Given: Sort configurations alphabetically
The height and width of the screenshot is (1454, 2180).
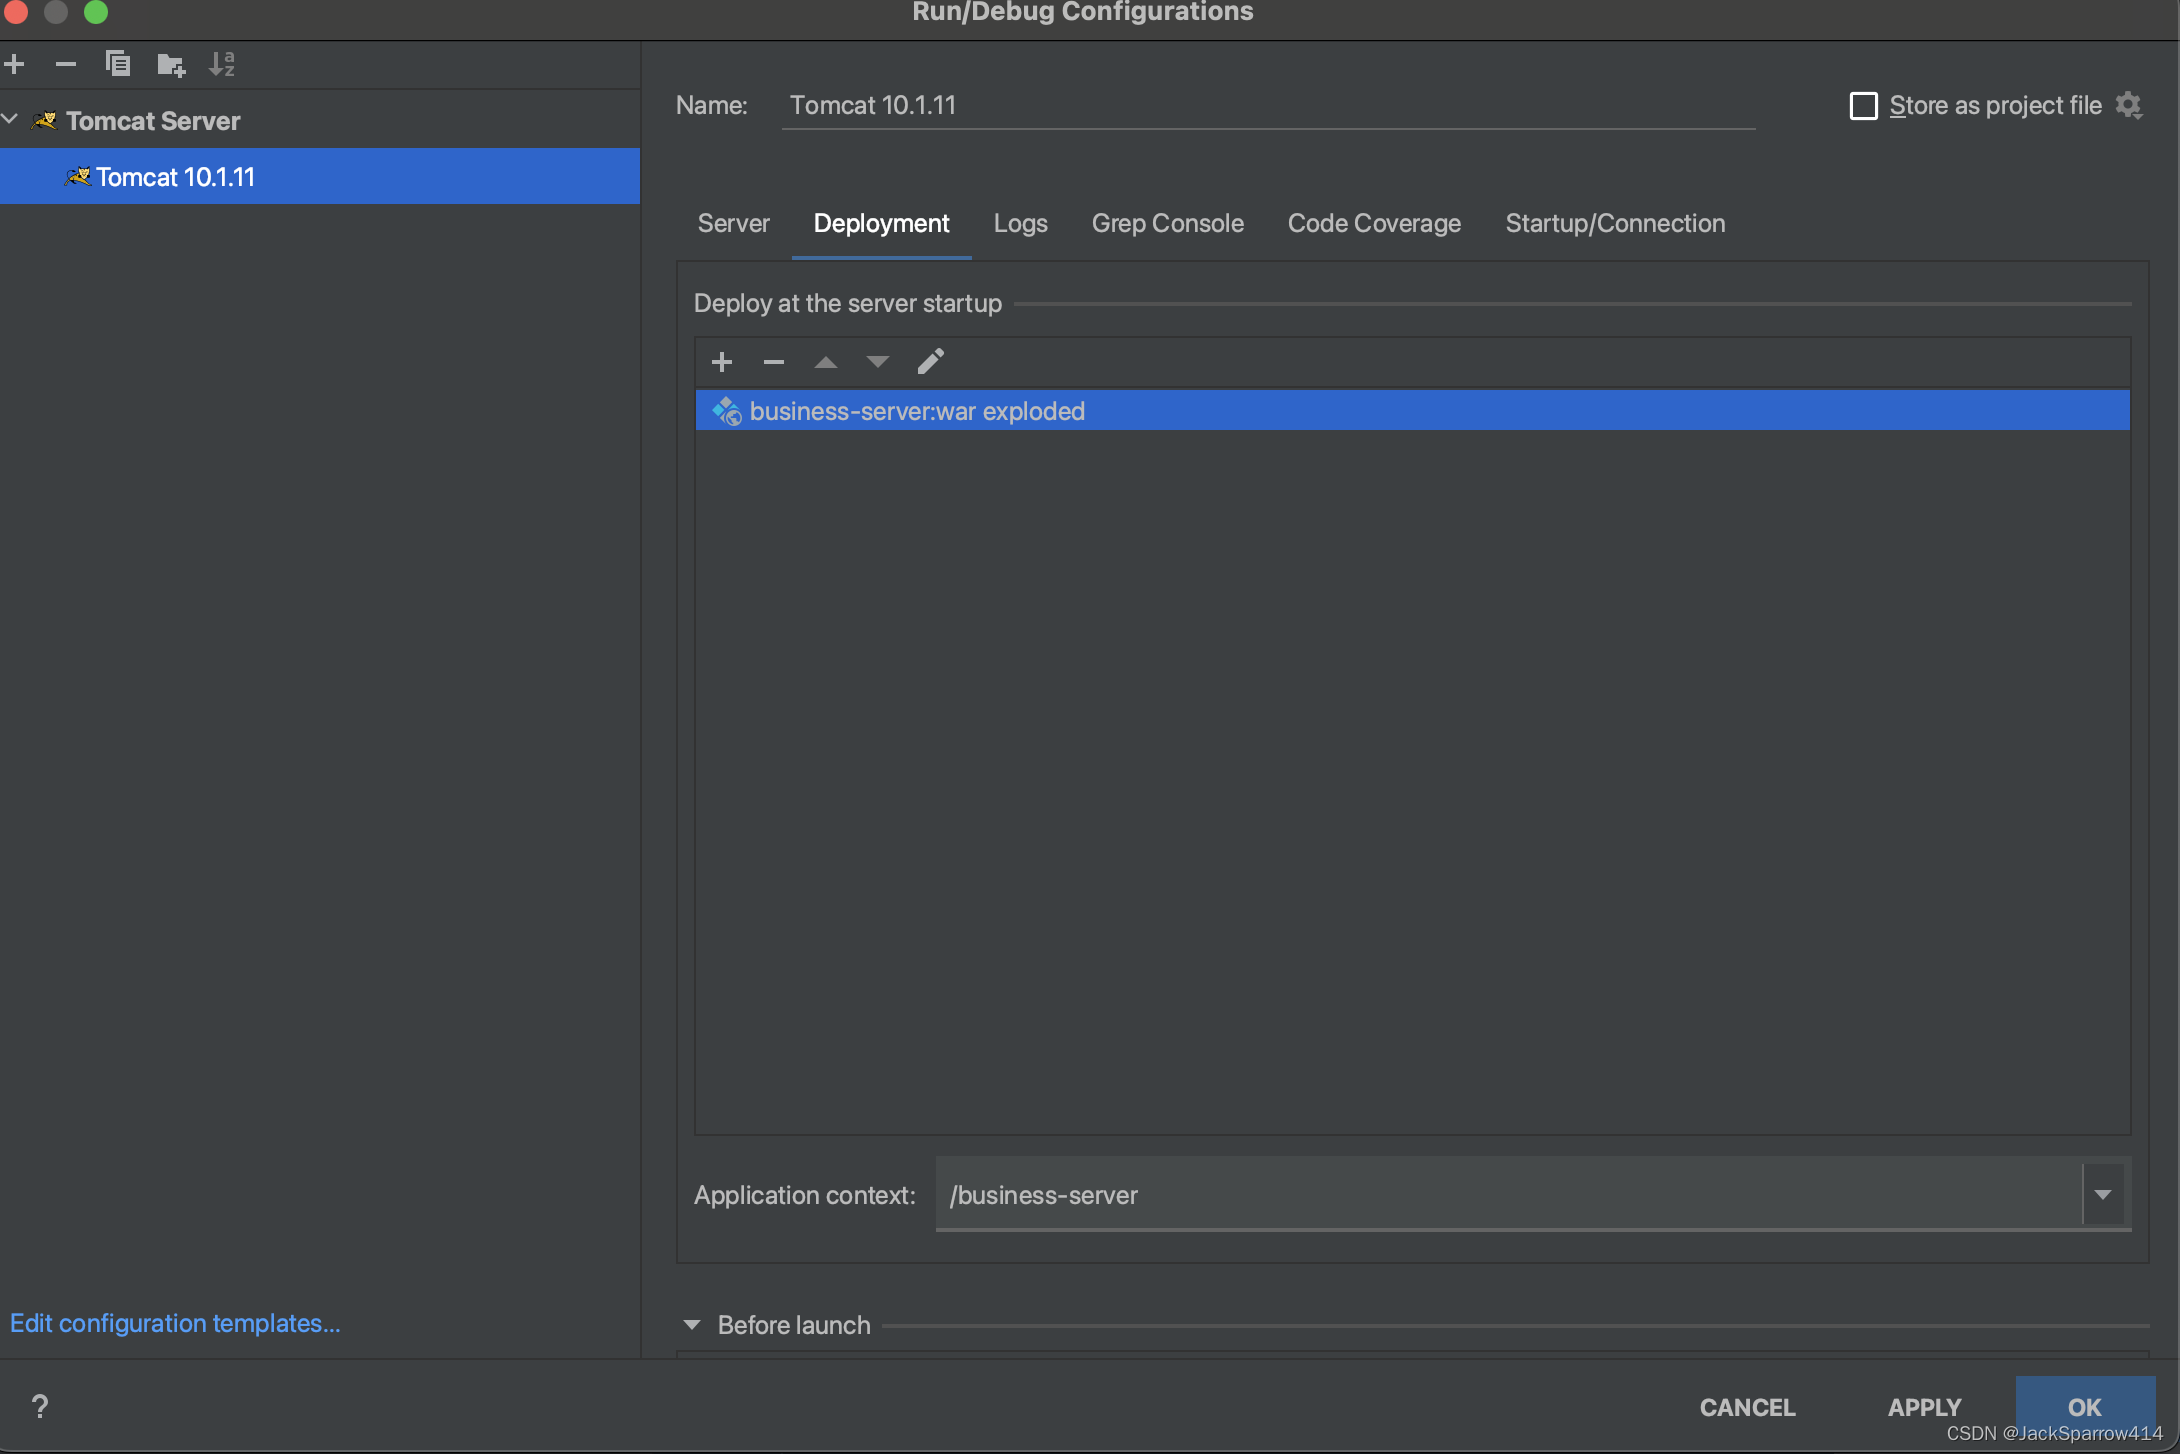Looking at the screenshot, I should pos(222,65).
